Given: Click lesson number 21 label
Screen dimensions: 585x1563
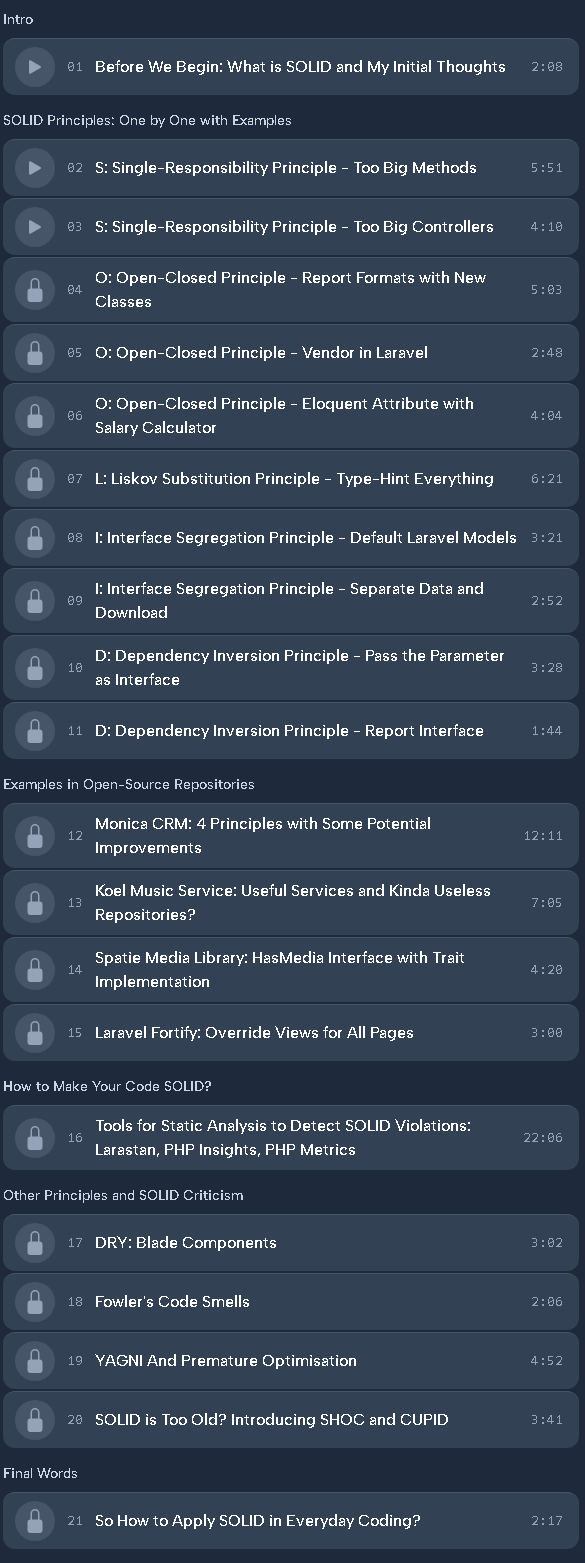Looking at the screenshot, I should click(x=75, y=1521).
